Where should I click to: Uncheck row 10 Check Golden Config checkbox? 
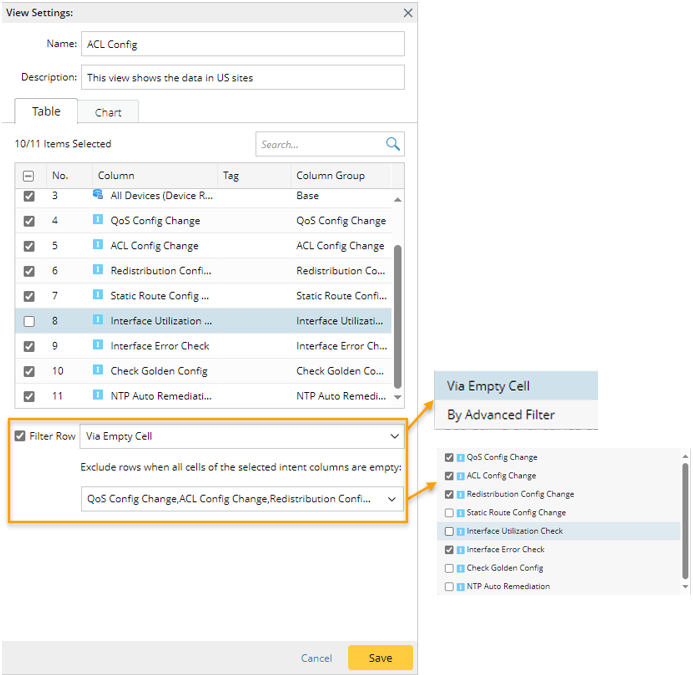click(29, 371)
